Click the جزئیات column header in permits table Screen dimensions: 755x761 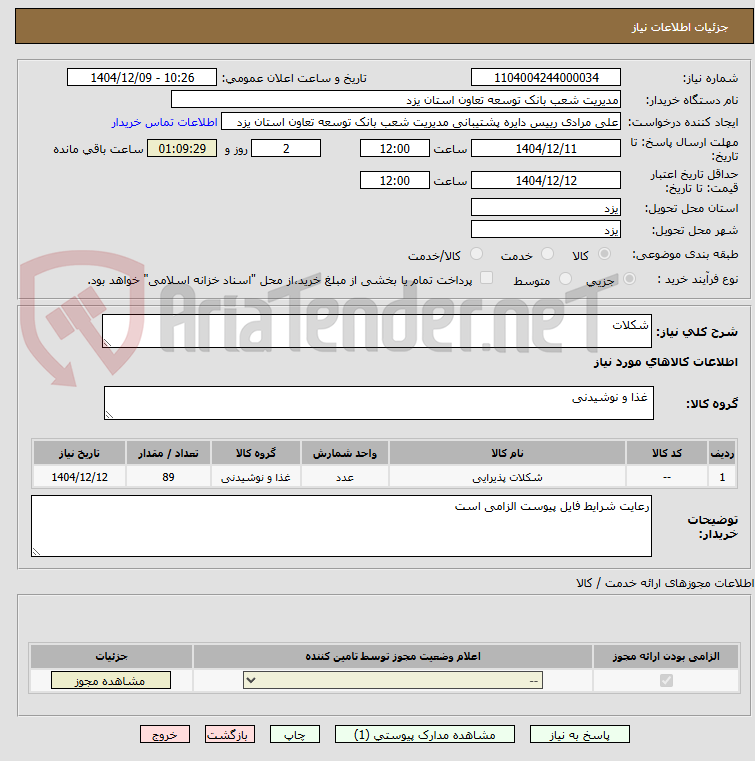click(x=111, y=656)
